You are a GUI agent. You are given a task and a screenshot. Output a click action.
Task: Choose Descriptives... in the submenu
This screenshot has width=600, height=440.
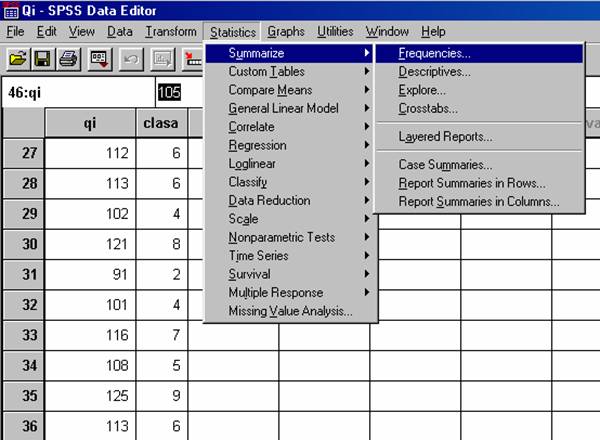(x=434, y=71)
